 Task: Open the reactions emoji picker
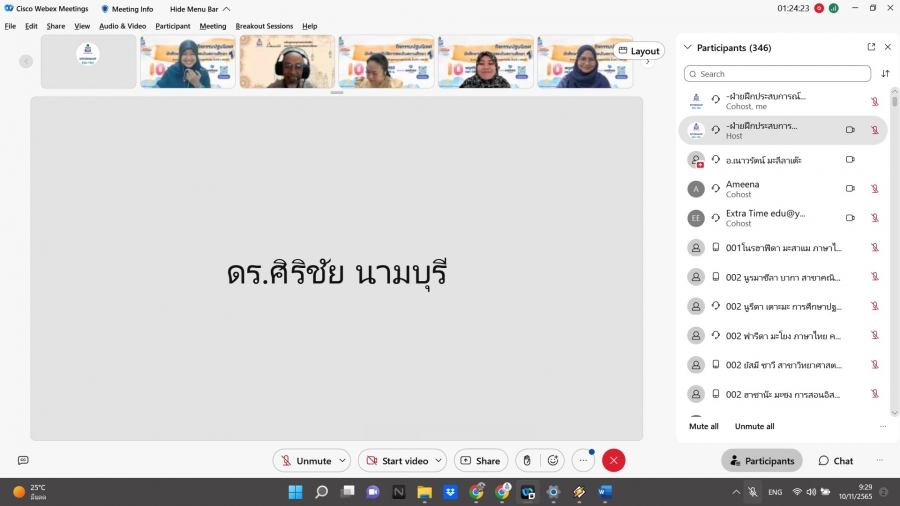click(552, 461)
